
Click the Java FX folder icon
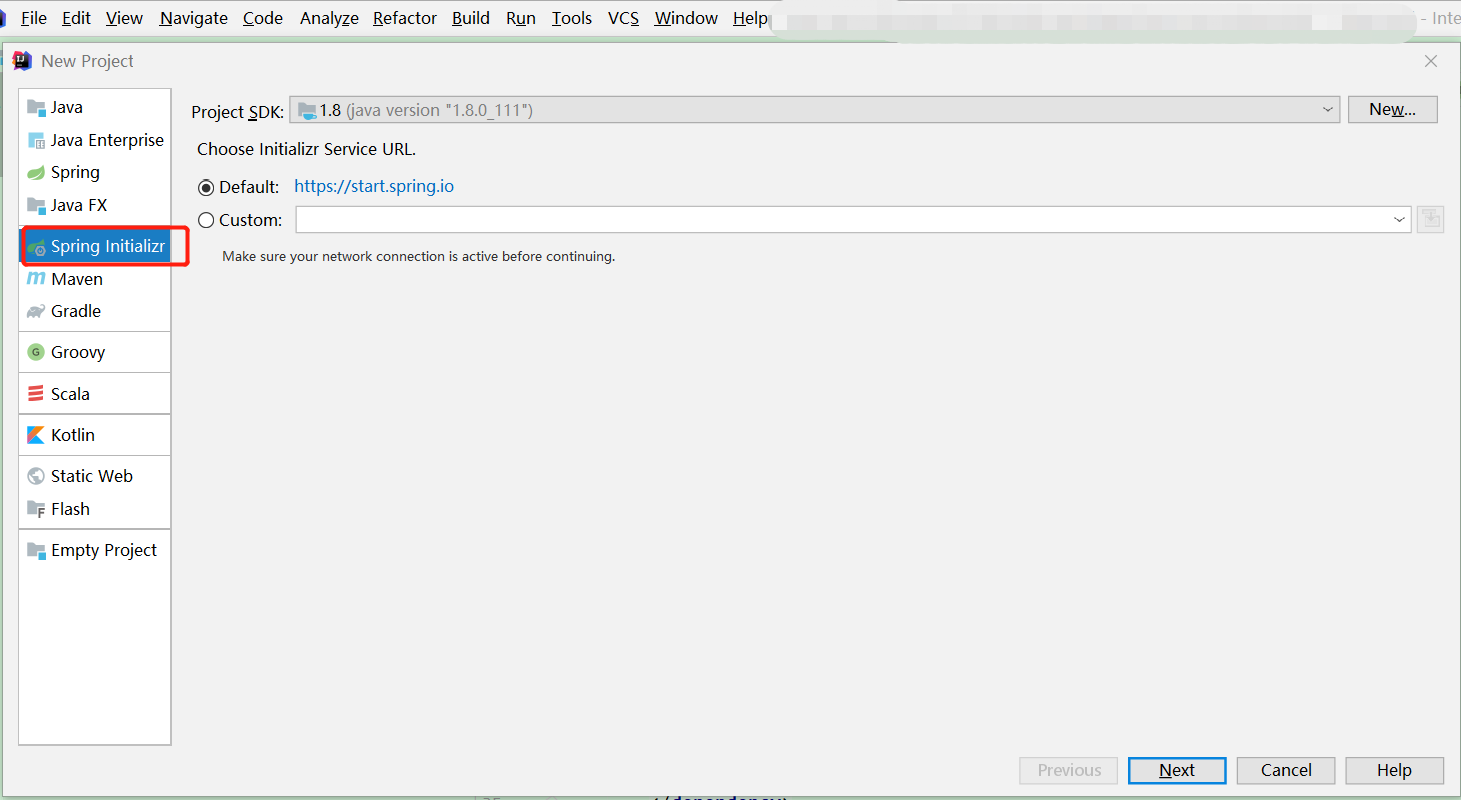click(36, 205)
